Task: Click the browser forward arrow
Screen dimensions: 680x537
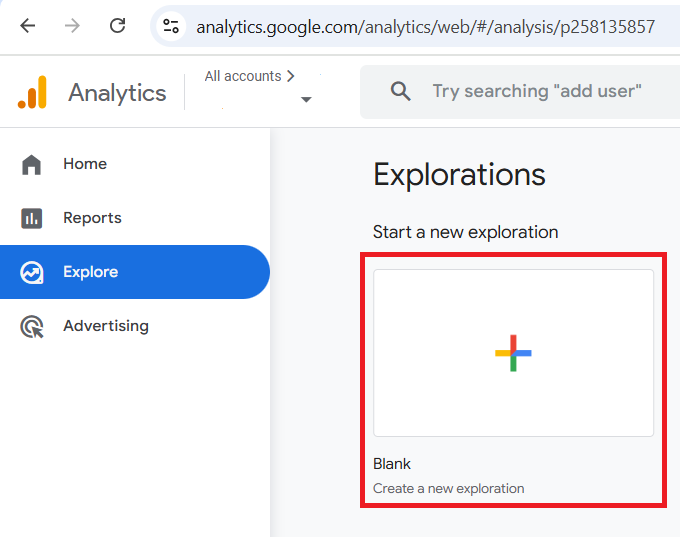Action: point(72,26)
